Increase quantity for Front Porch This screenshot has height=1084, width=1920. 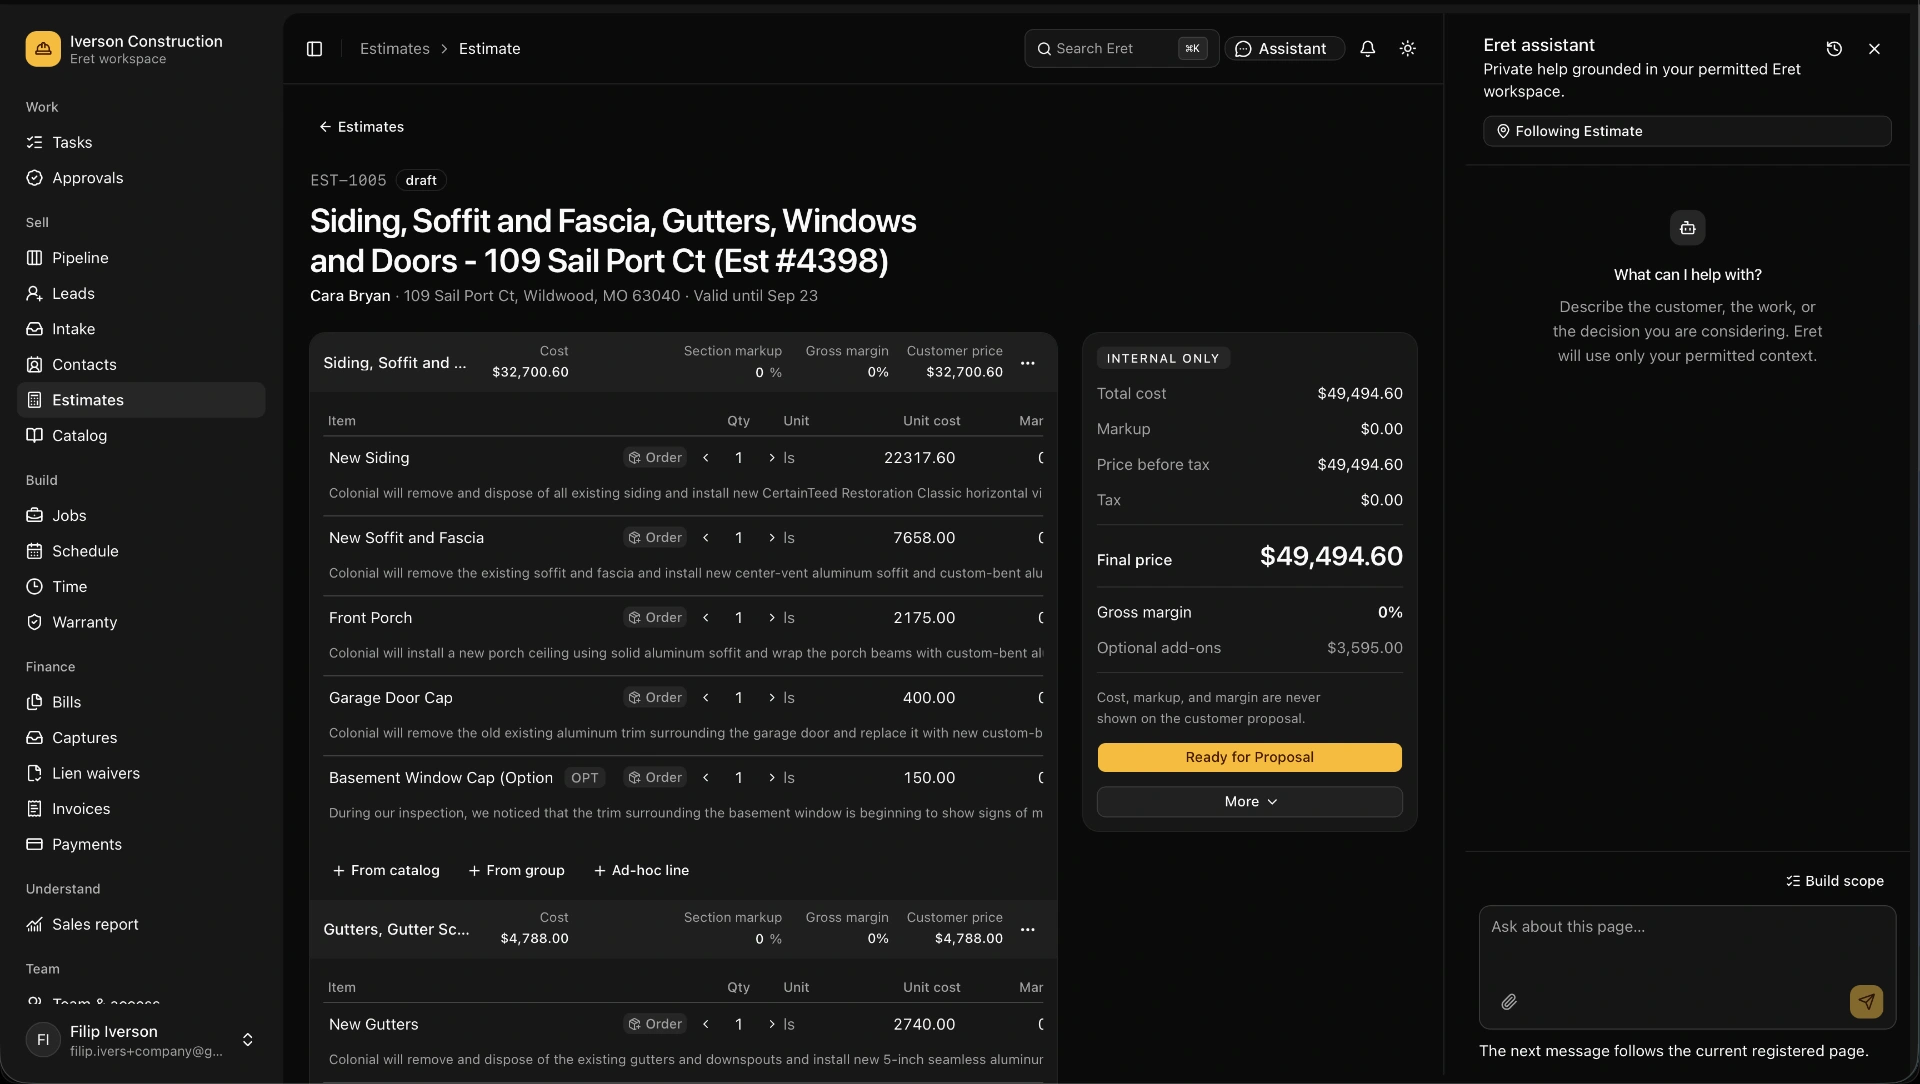point(772,618)
